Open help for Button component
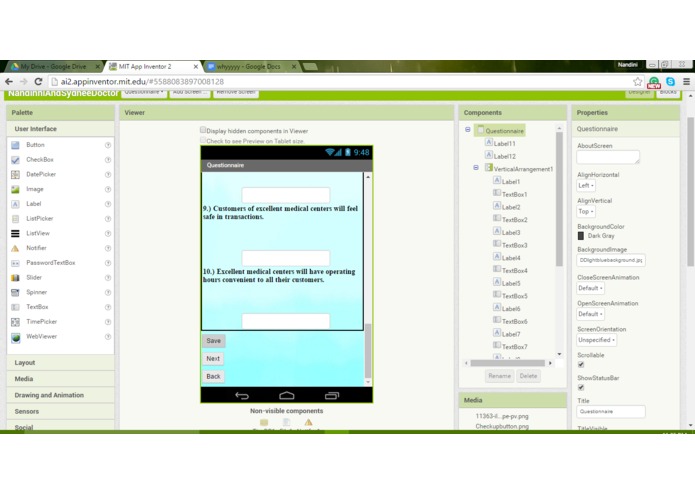The height and width of the screenshot is (494, 695). 108,145
